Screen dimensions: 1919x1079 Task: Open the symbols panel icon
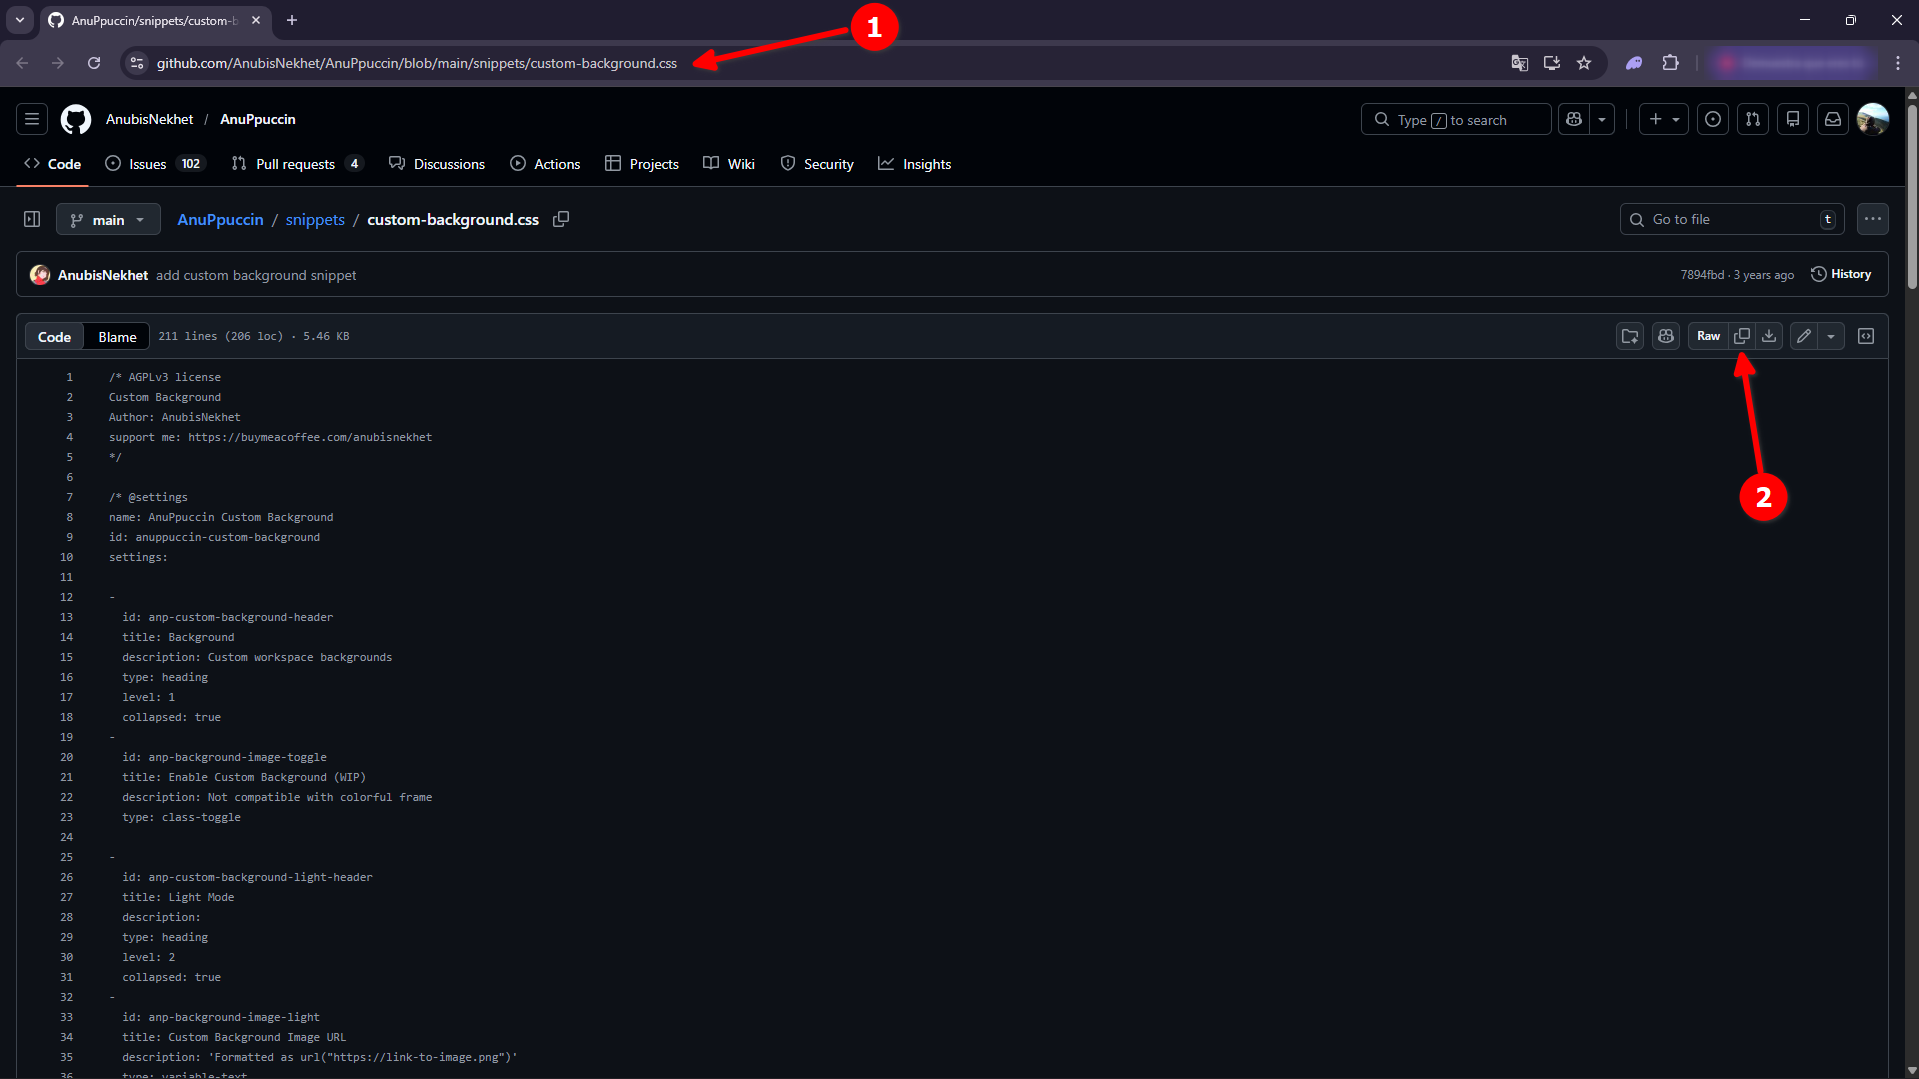pos(1866,337)
